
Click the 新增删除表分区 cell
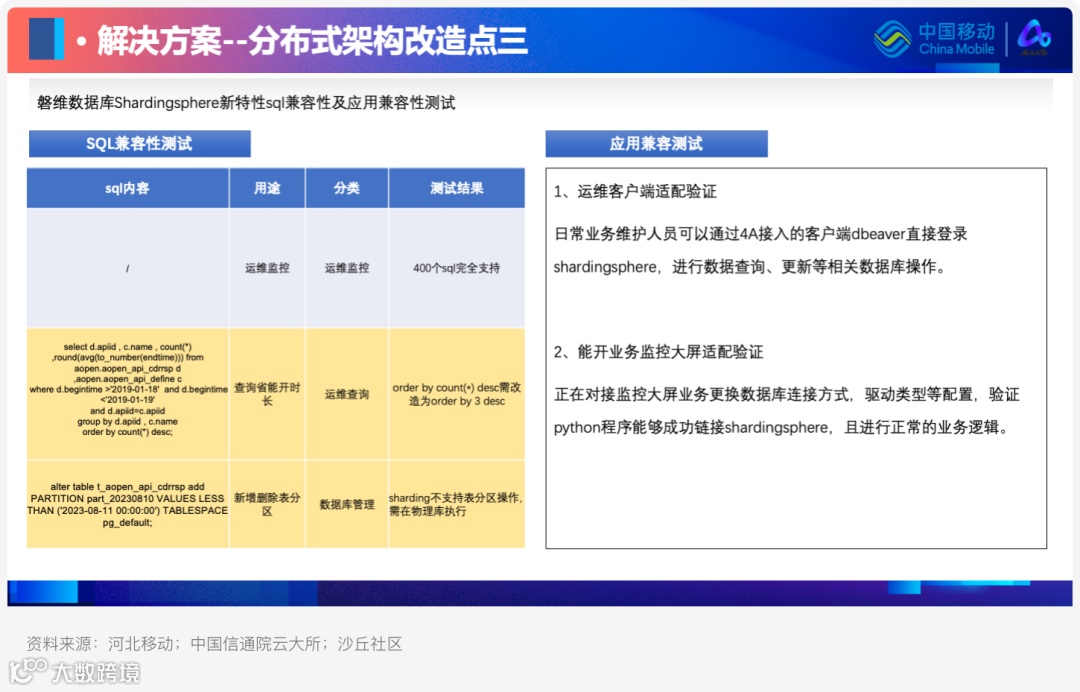click(267, 504)
